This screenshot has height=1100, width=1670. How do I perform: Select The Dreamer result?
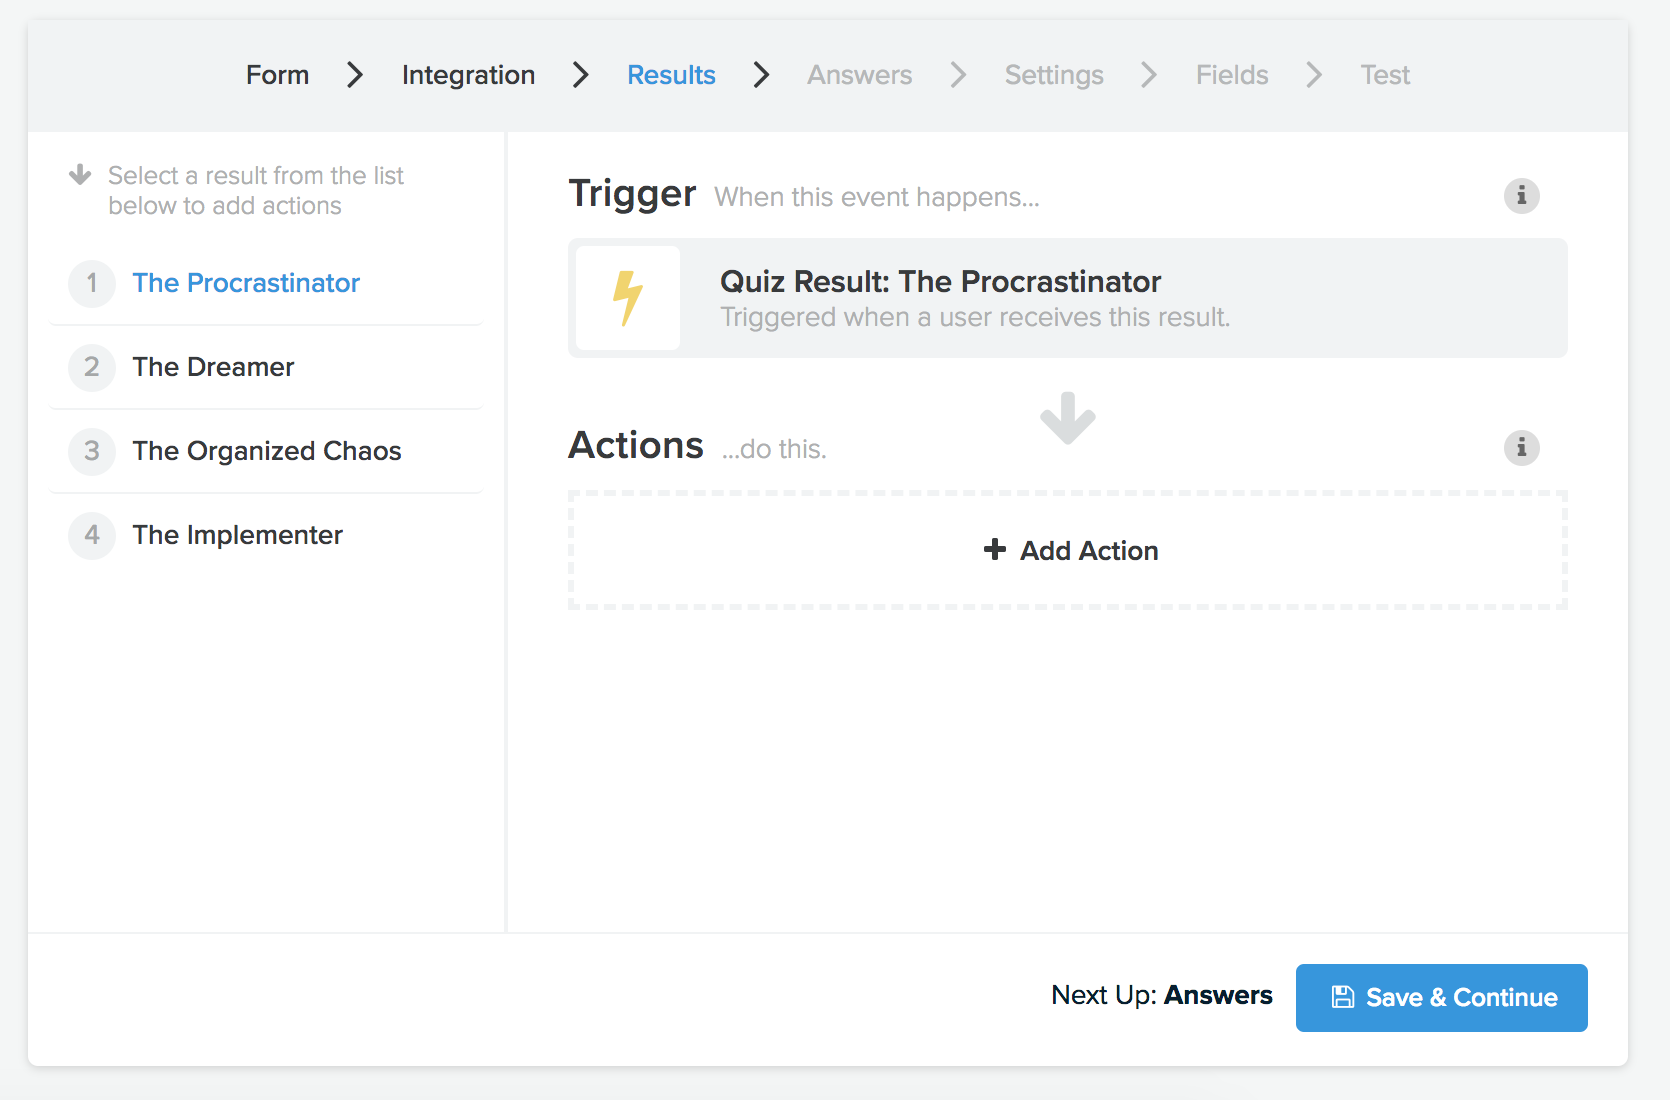(266, 367)
